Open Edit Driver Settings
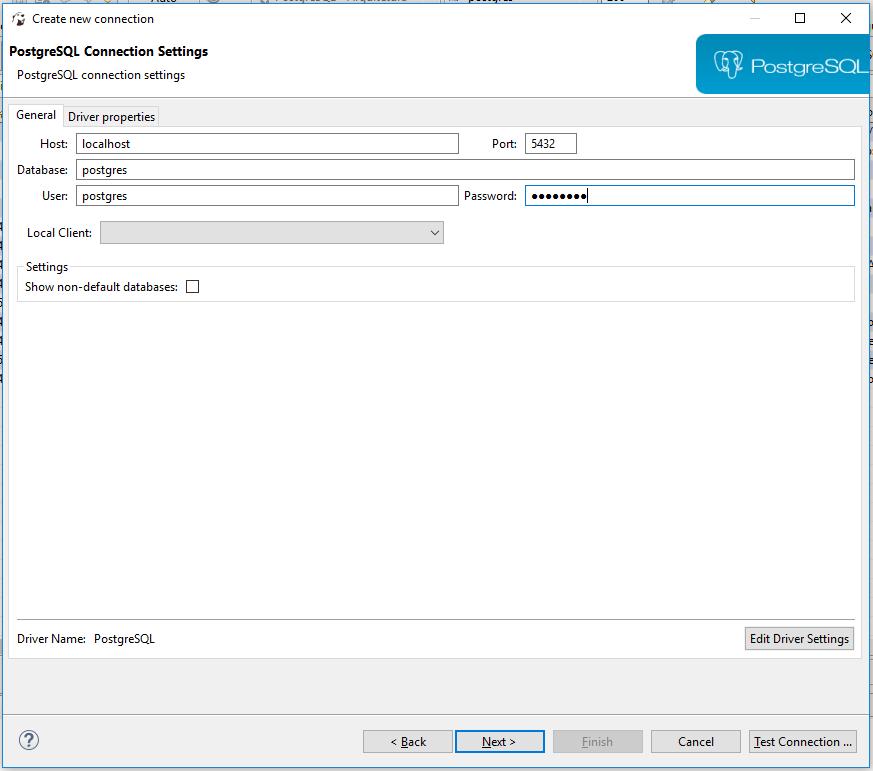873x771 pixels. pos(799,638)
